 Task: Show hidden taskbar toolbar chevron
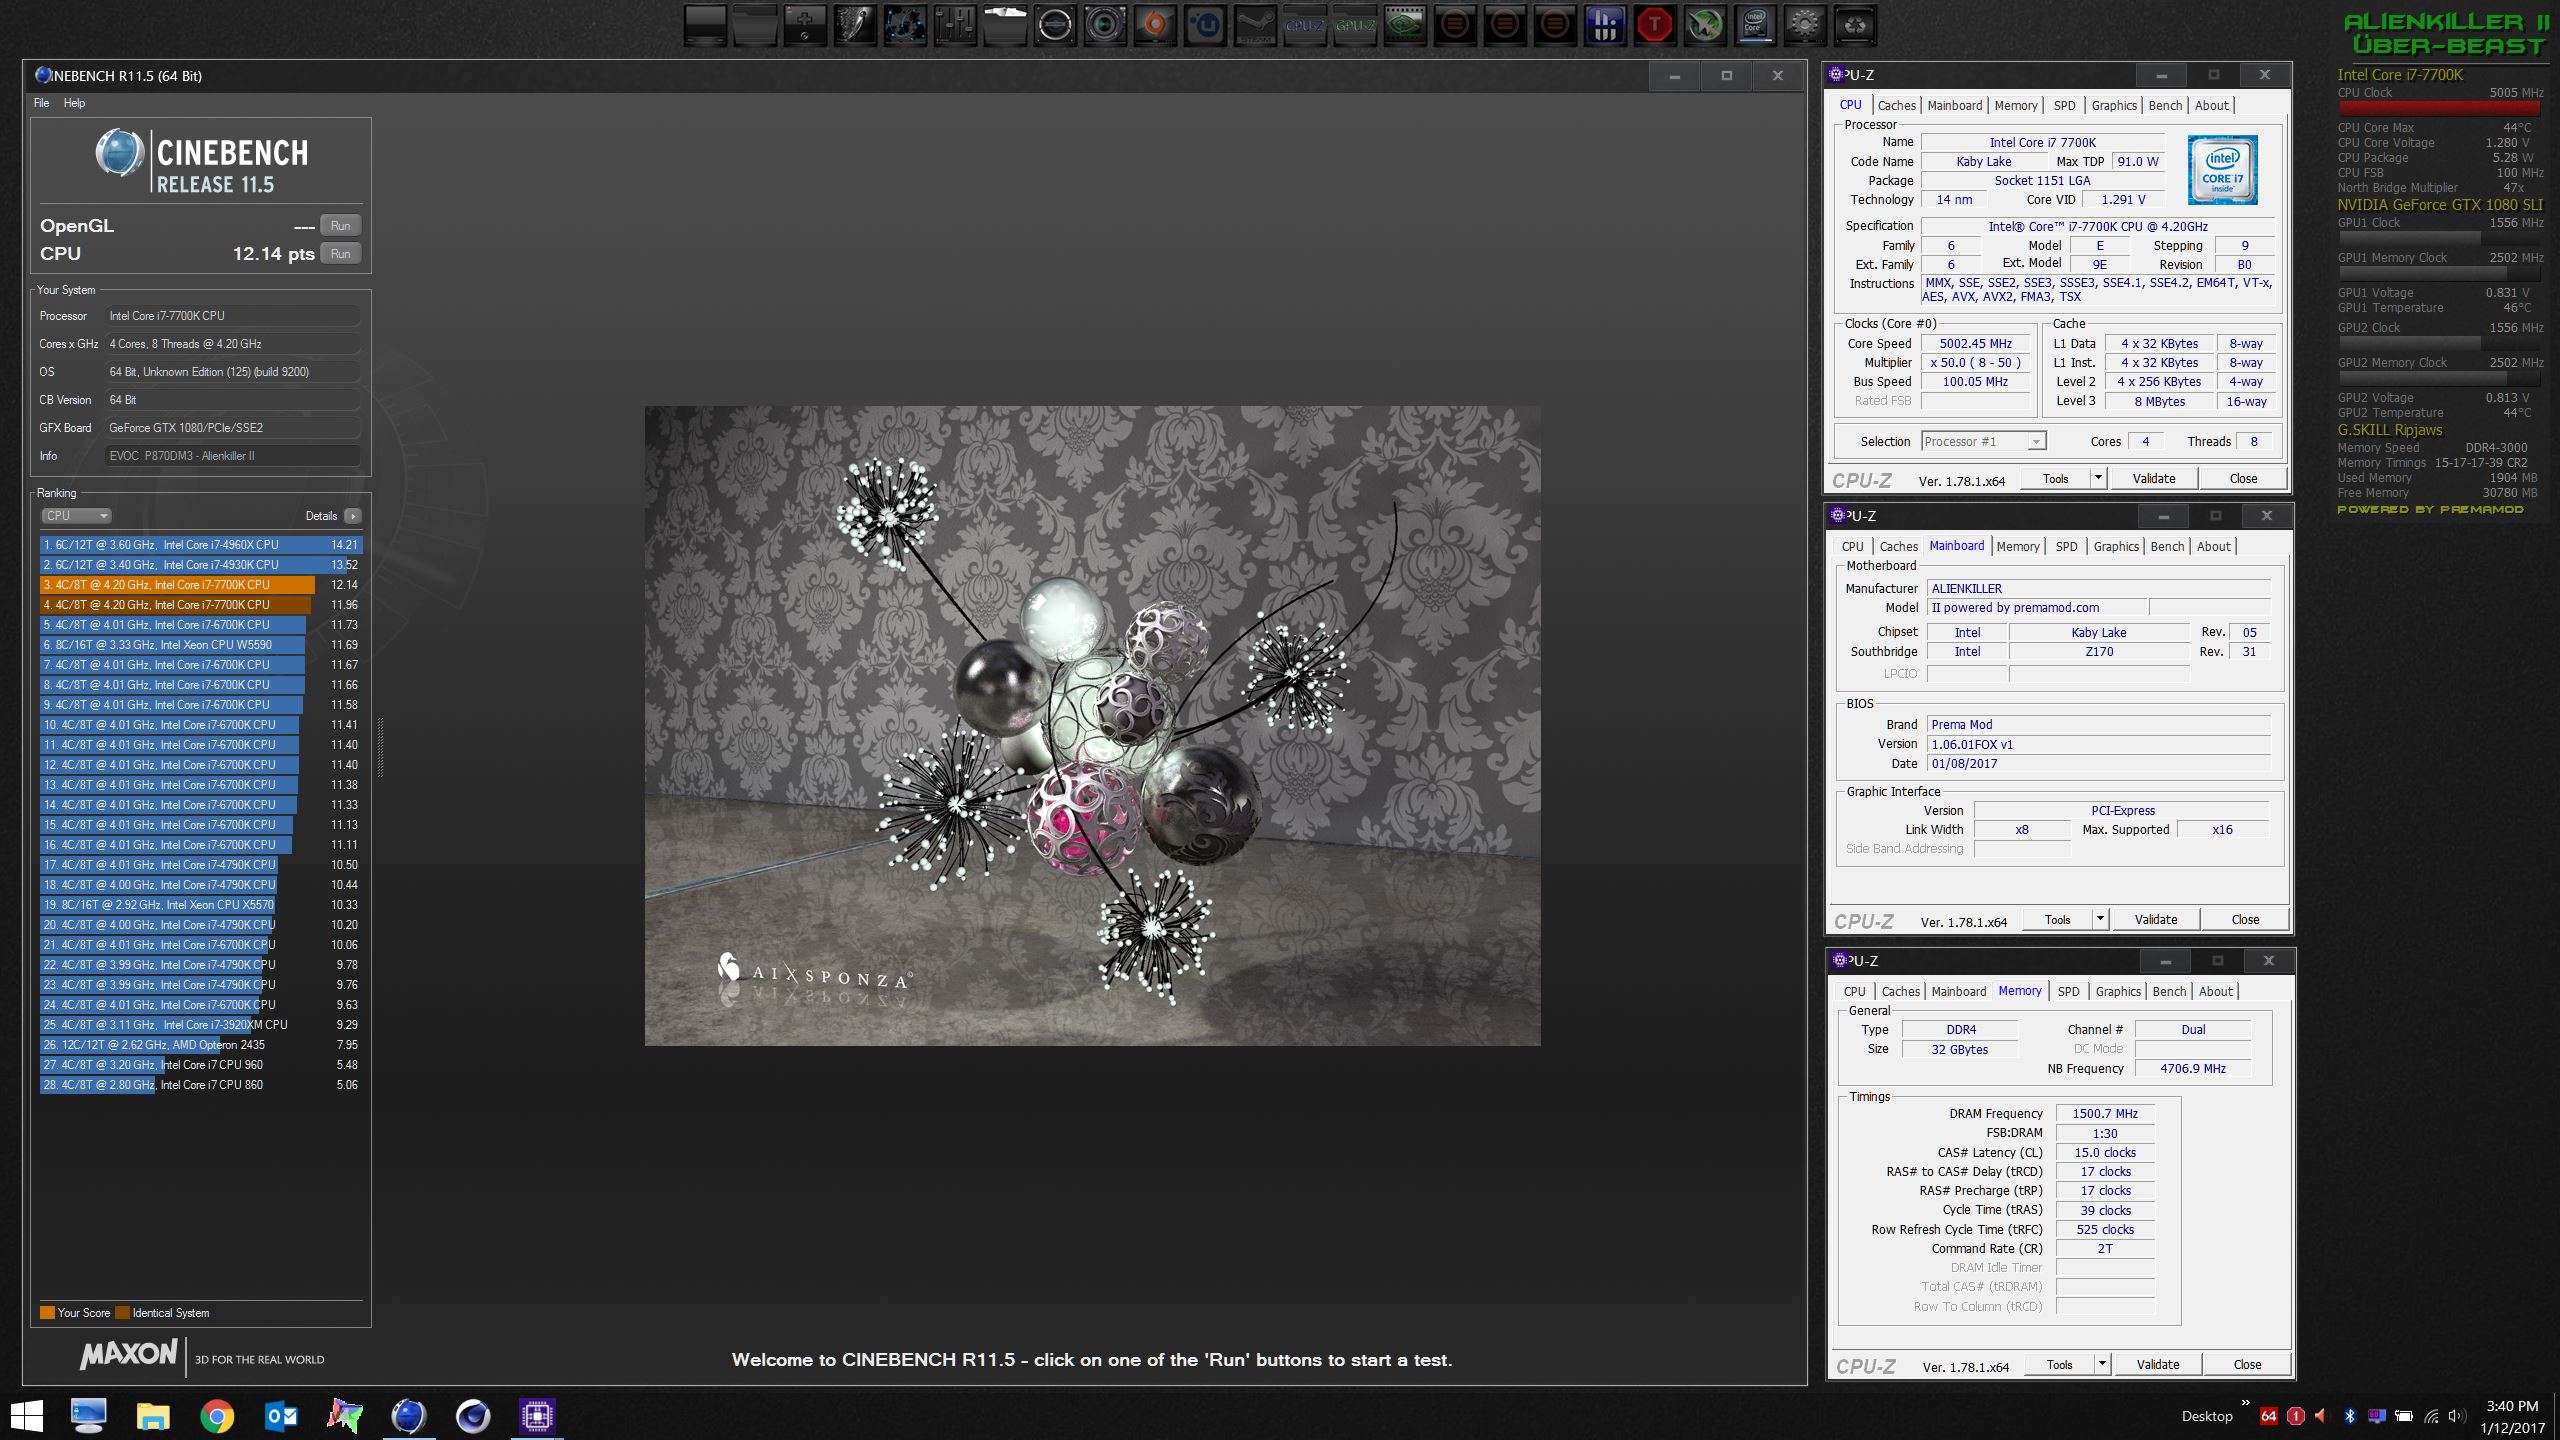coord(2245,1404)
